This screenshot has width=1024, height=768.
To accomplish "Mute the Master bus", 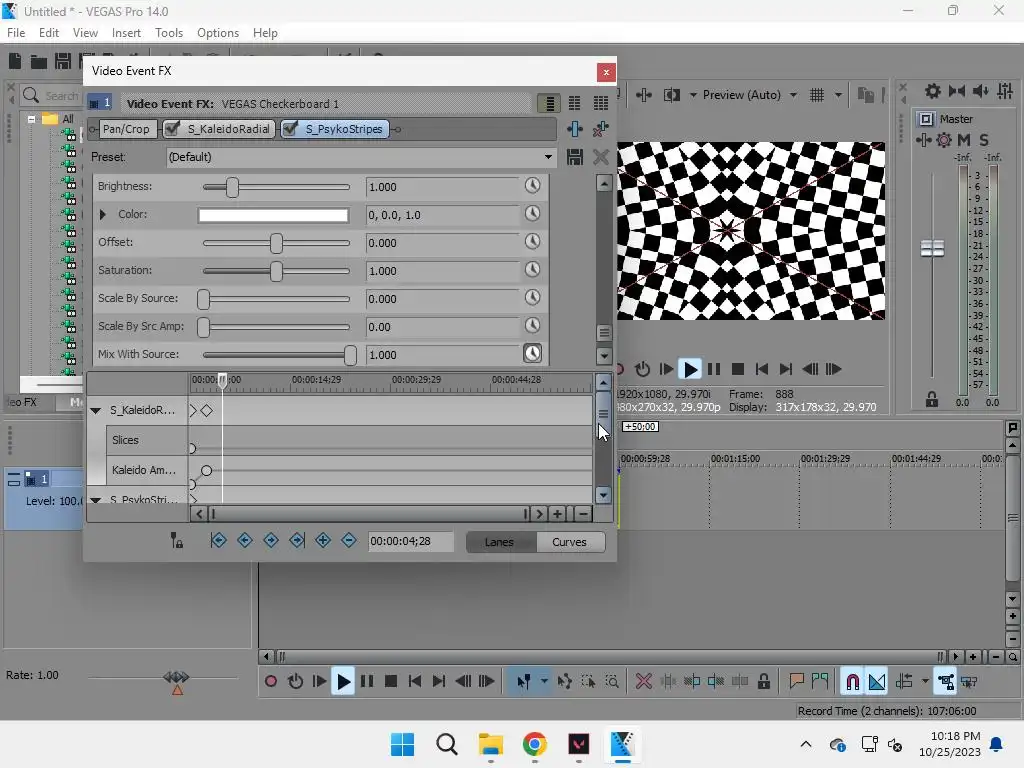I will (964, 140).
